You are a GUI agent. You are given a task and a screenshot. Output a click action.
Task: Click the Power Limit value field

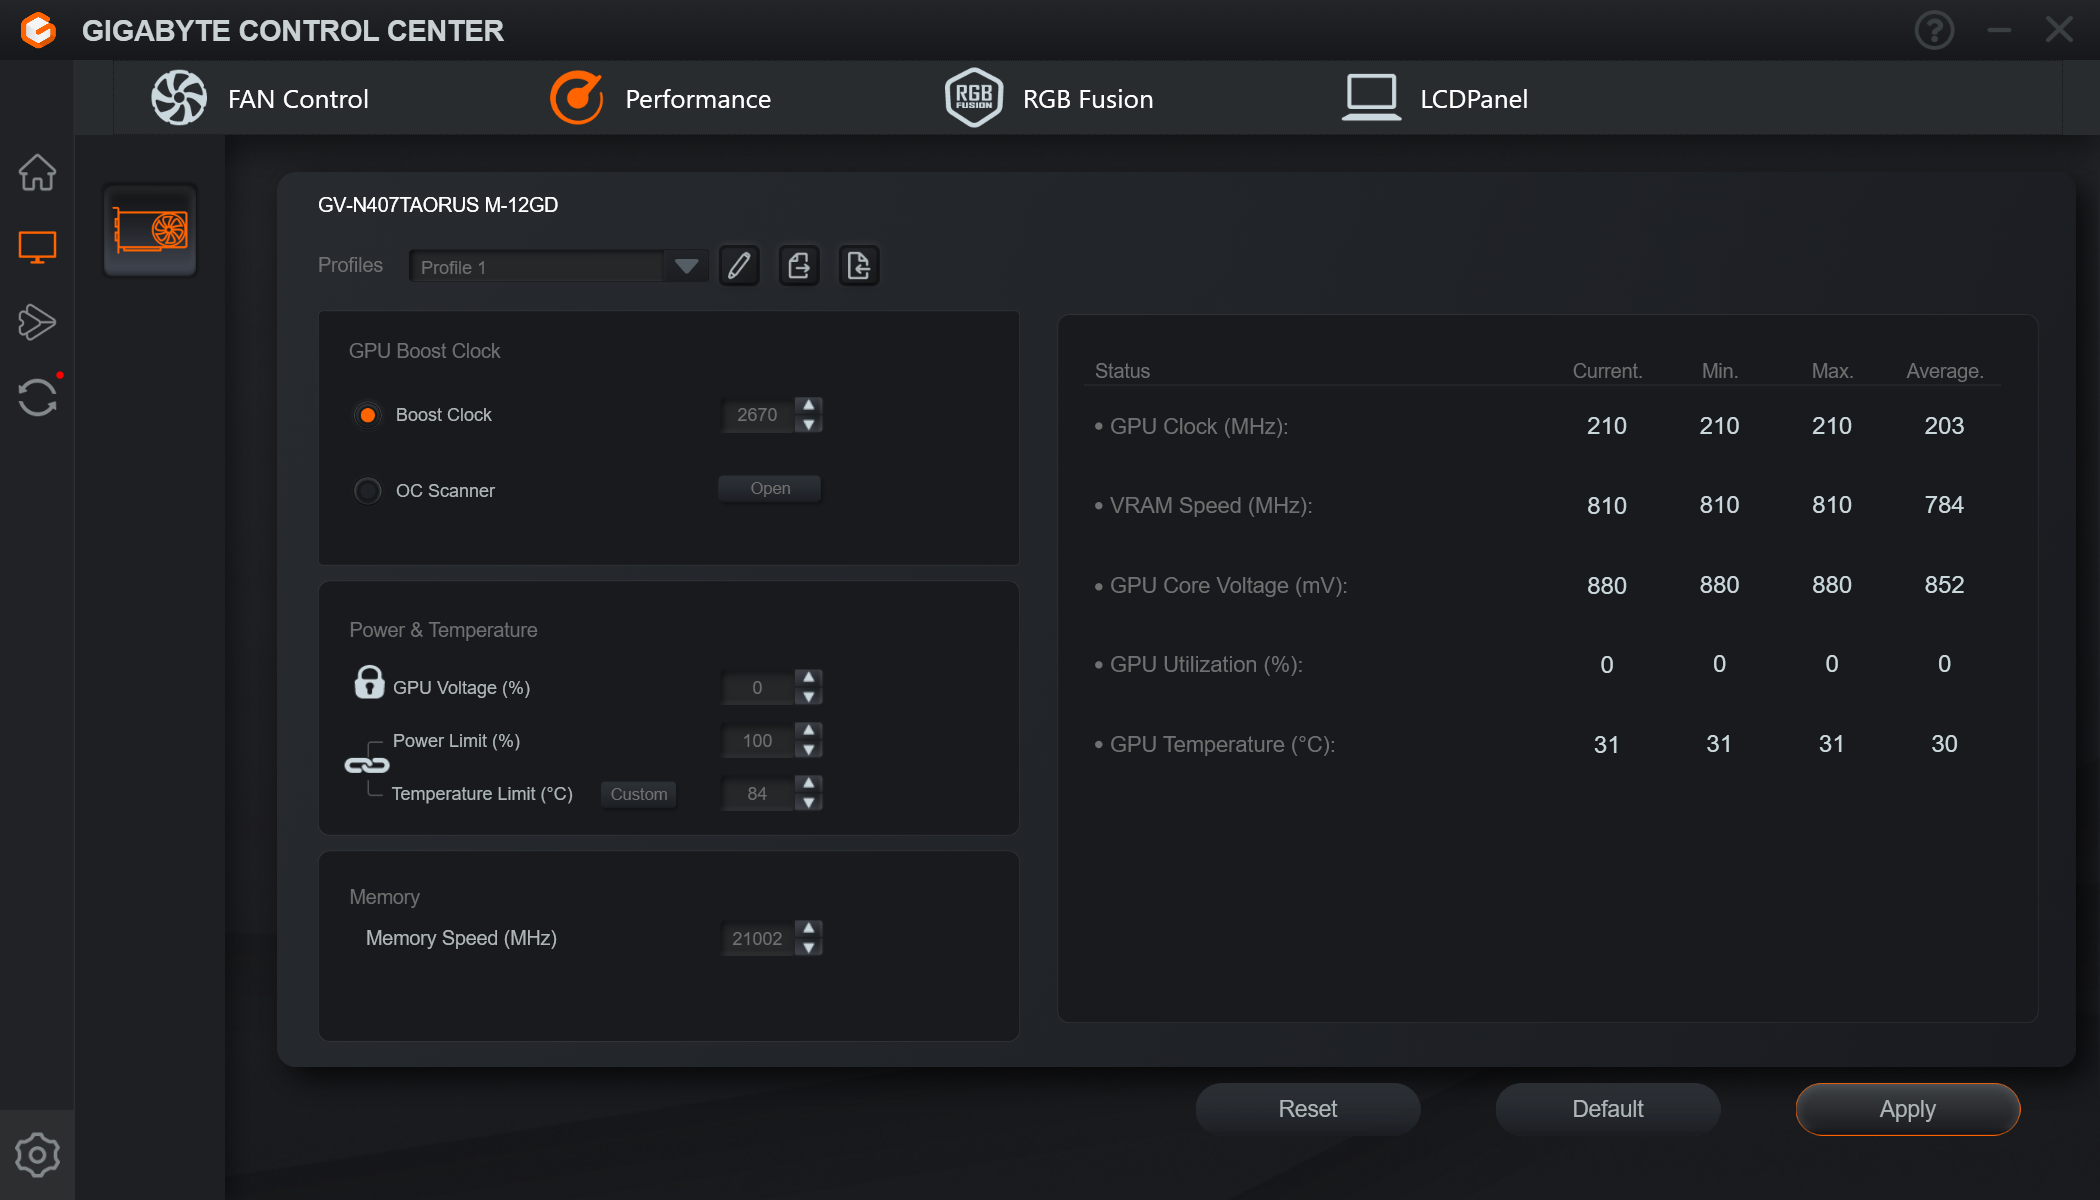pyautogui.click(x=757, y=741)
